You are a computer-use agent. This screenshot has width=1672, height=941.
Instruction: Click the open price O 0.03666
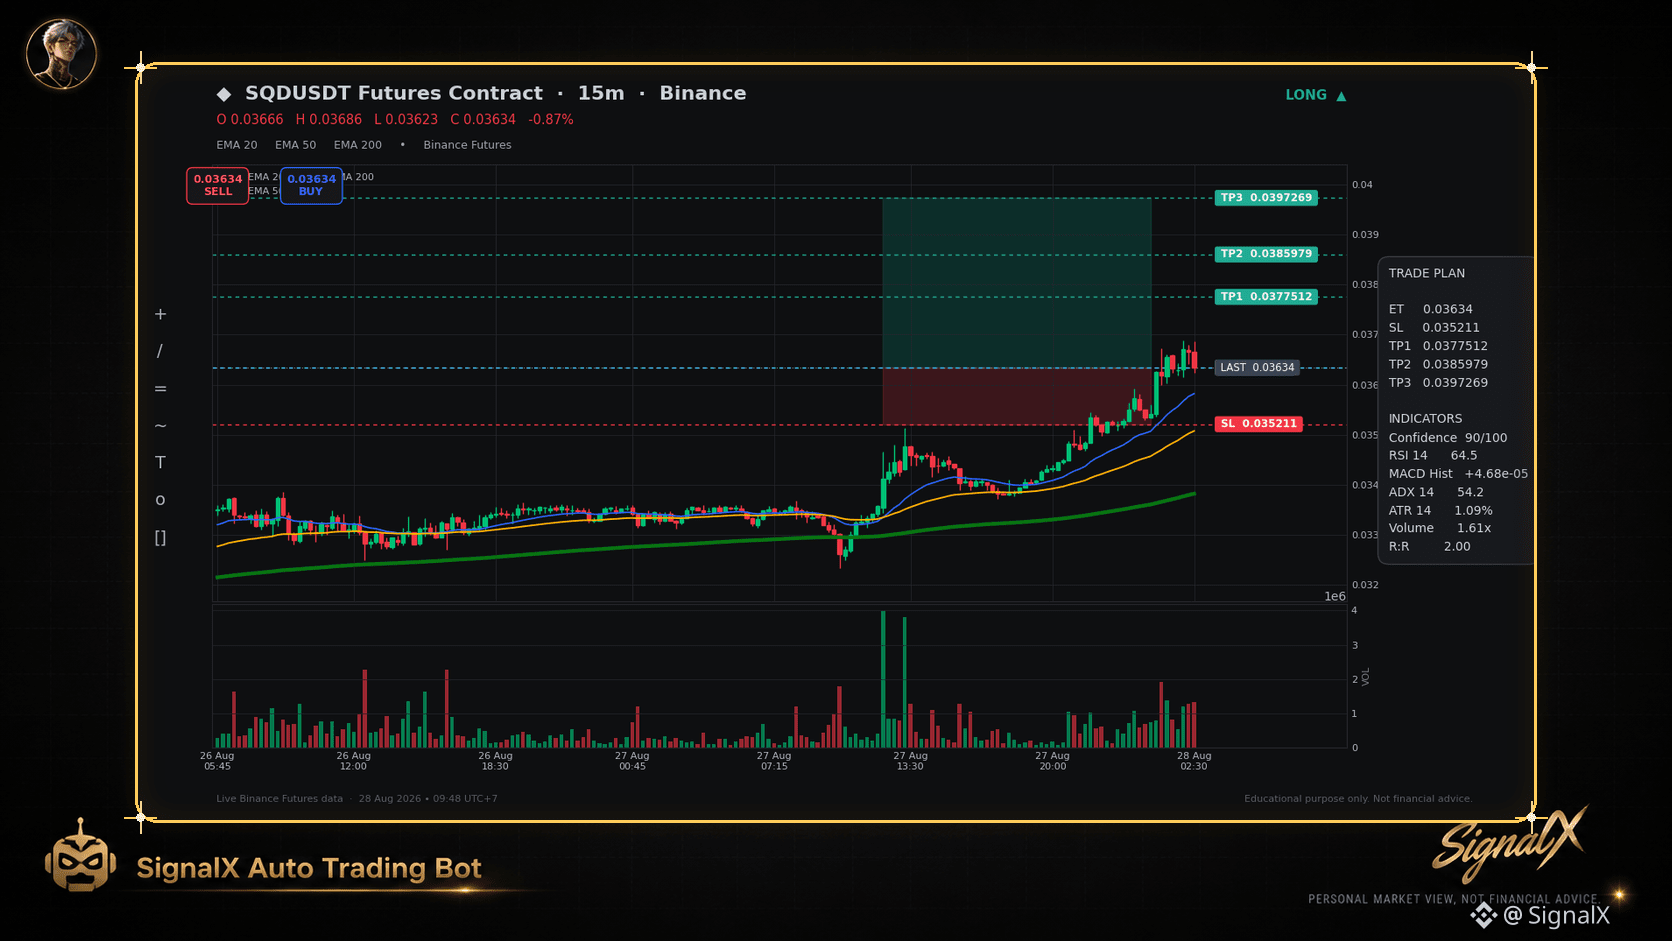pos(250,120)
